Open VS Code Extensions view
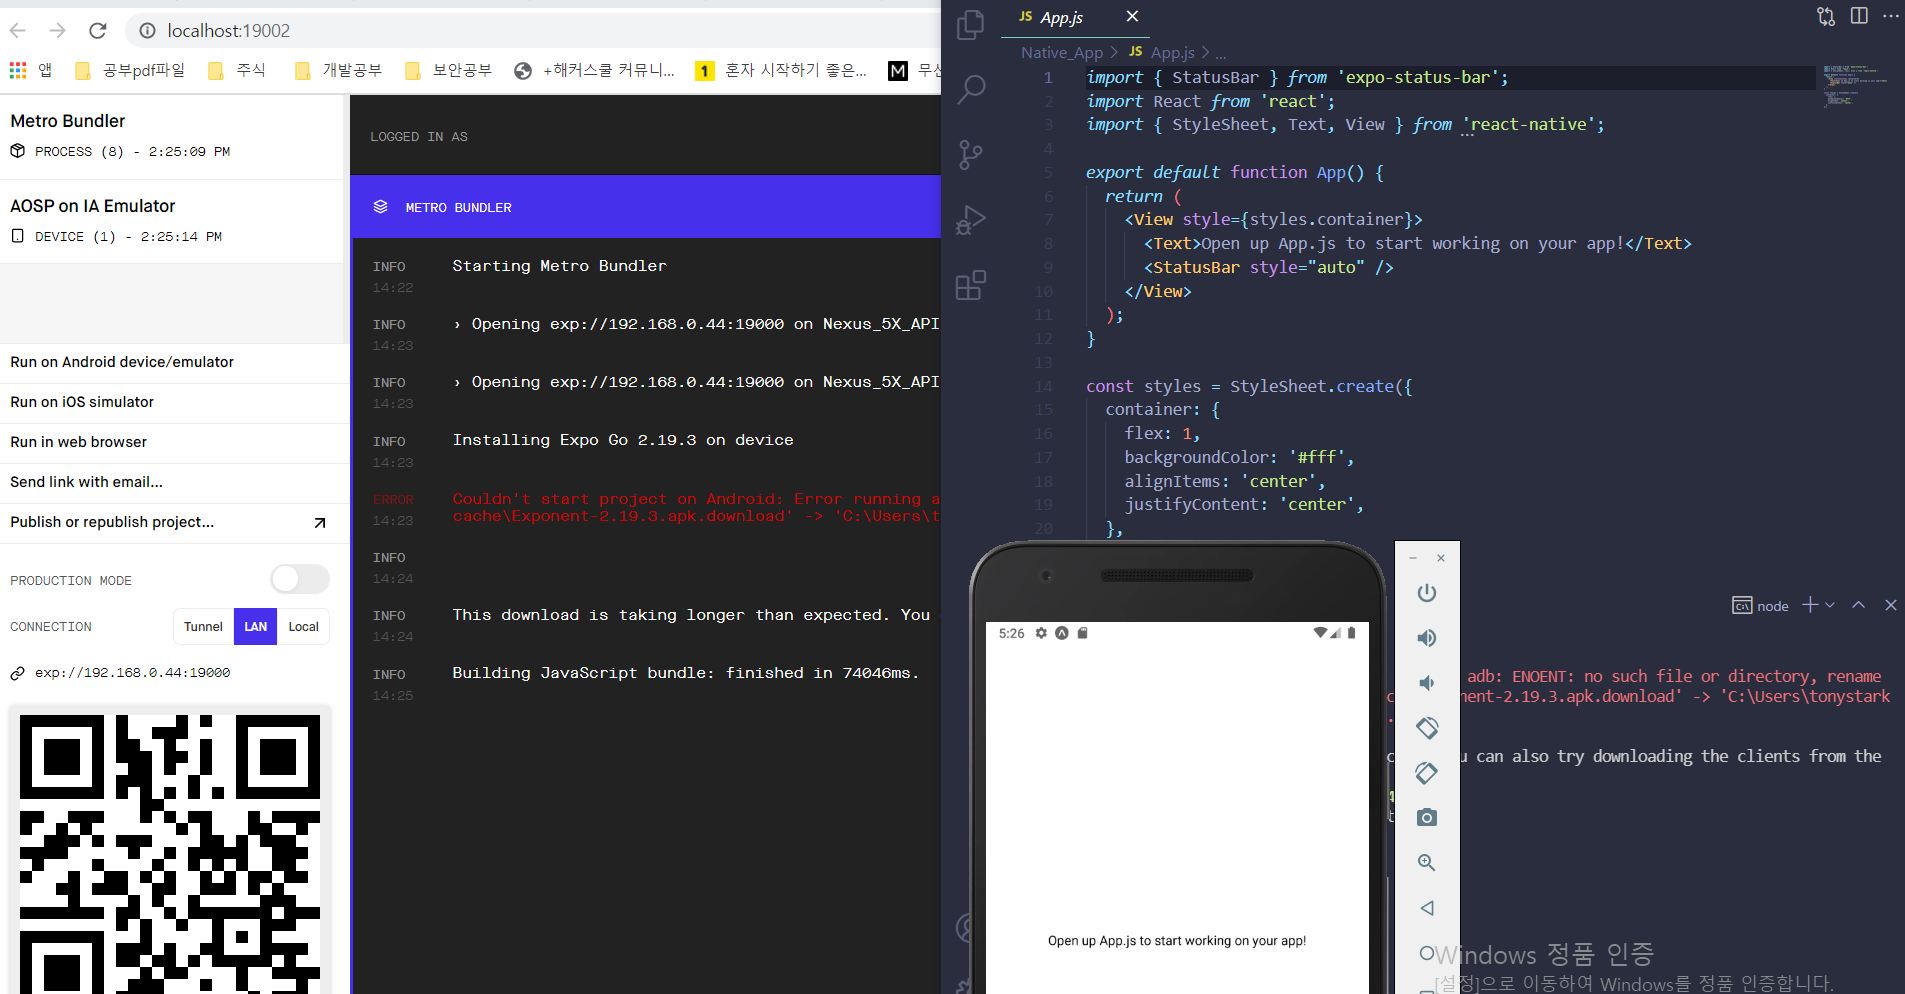Image resolution: width=1905 pixels, height=994 pixels. click(970, 286)
